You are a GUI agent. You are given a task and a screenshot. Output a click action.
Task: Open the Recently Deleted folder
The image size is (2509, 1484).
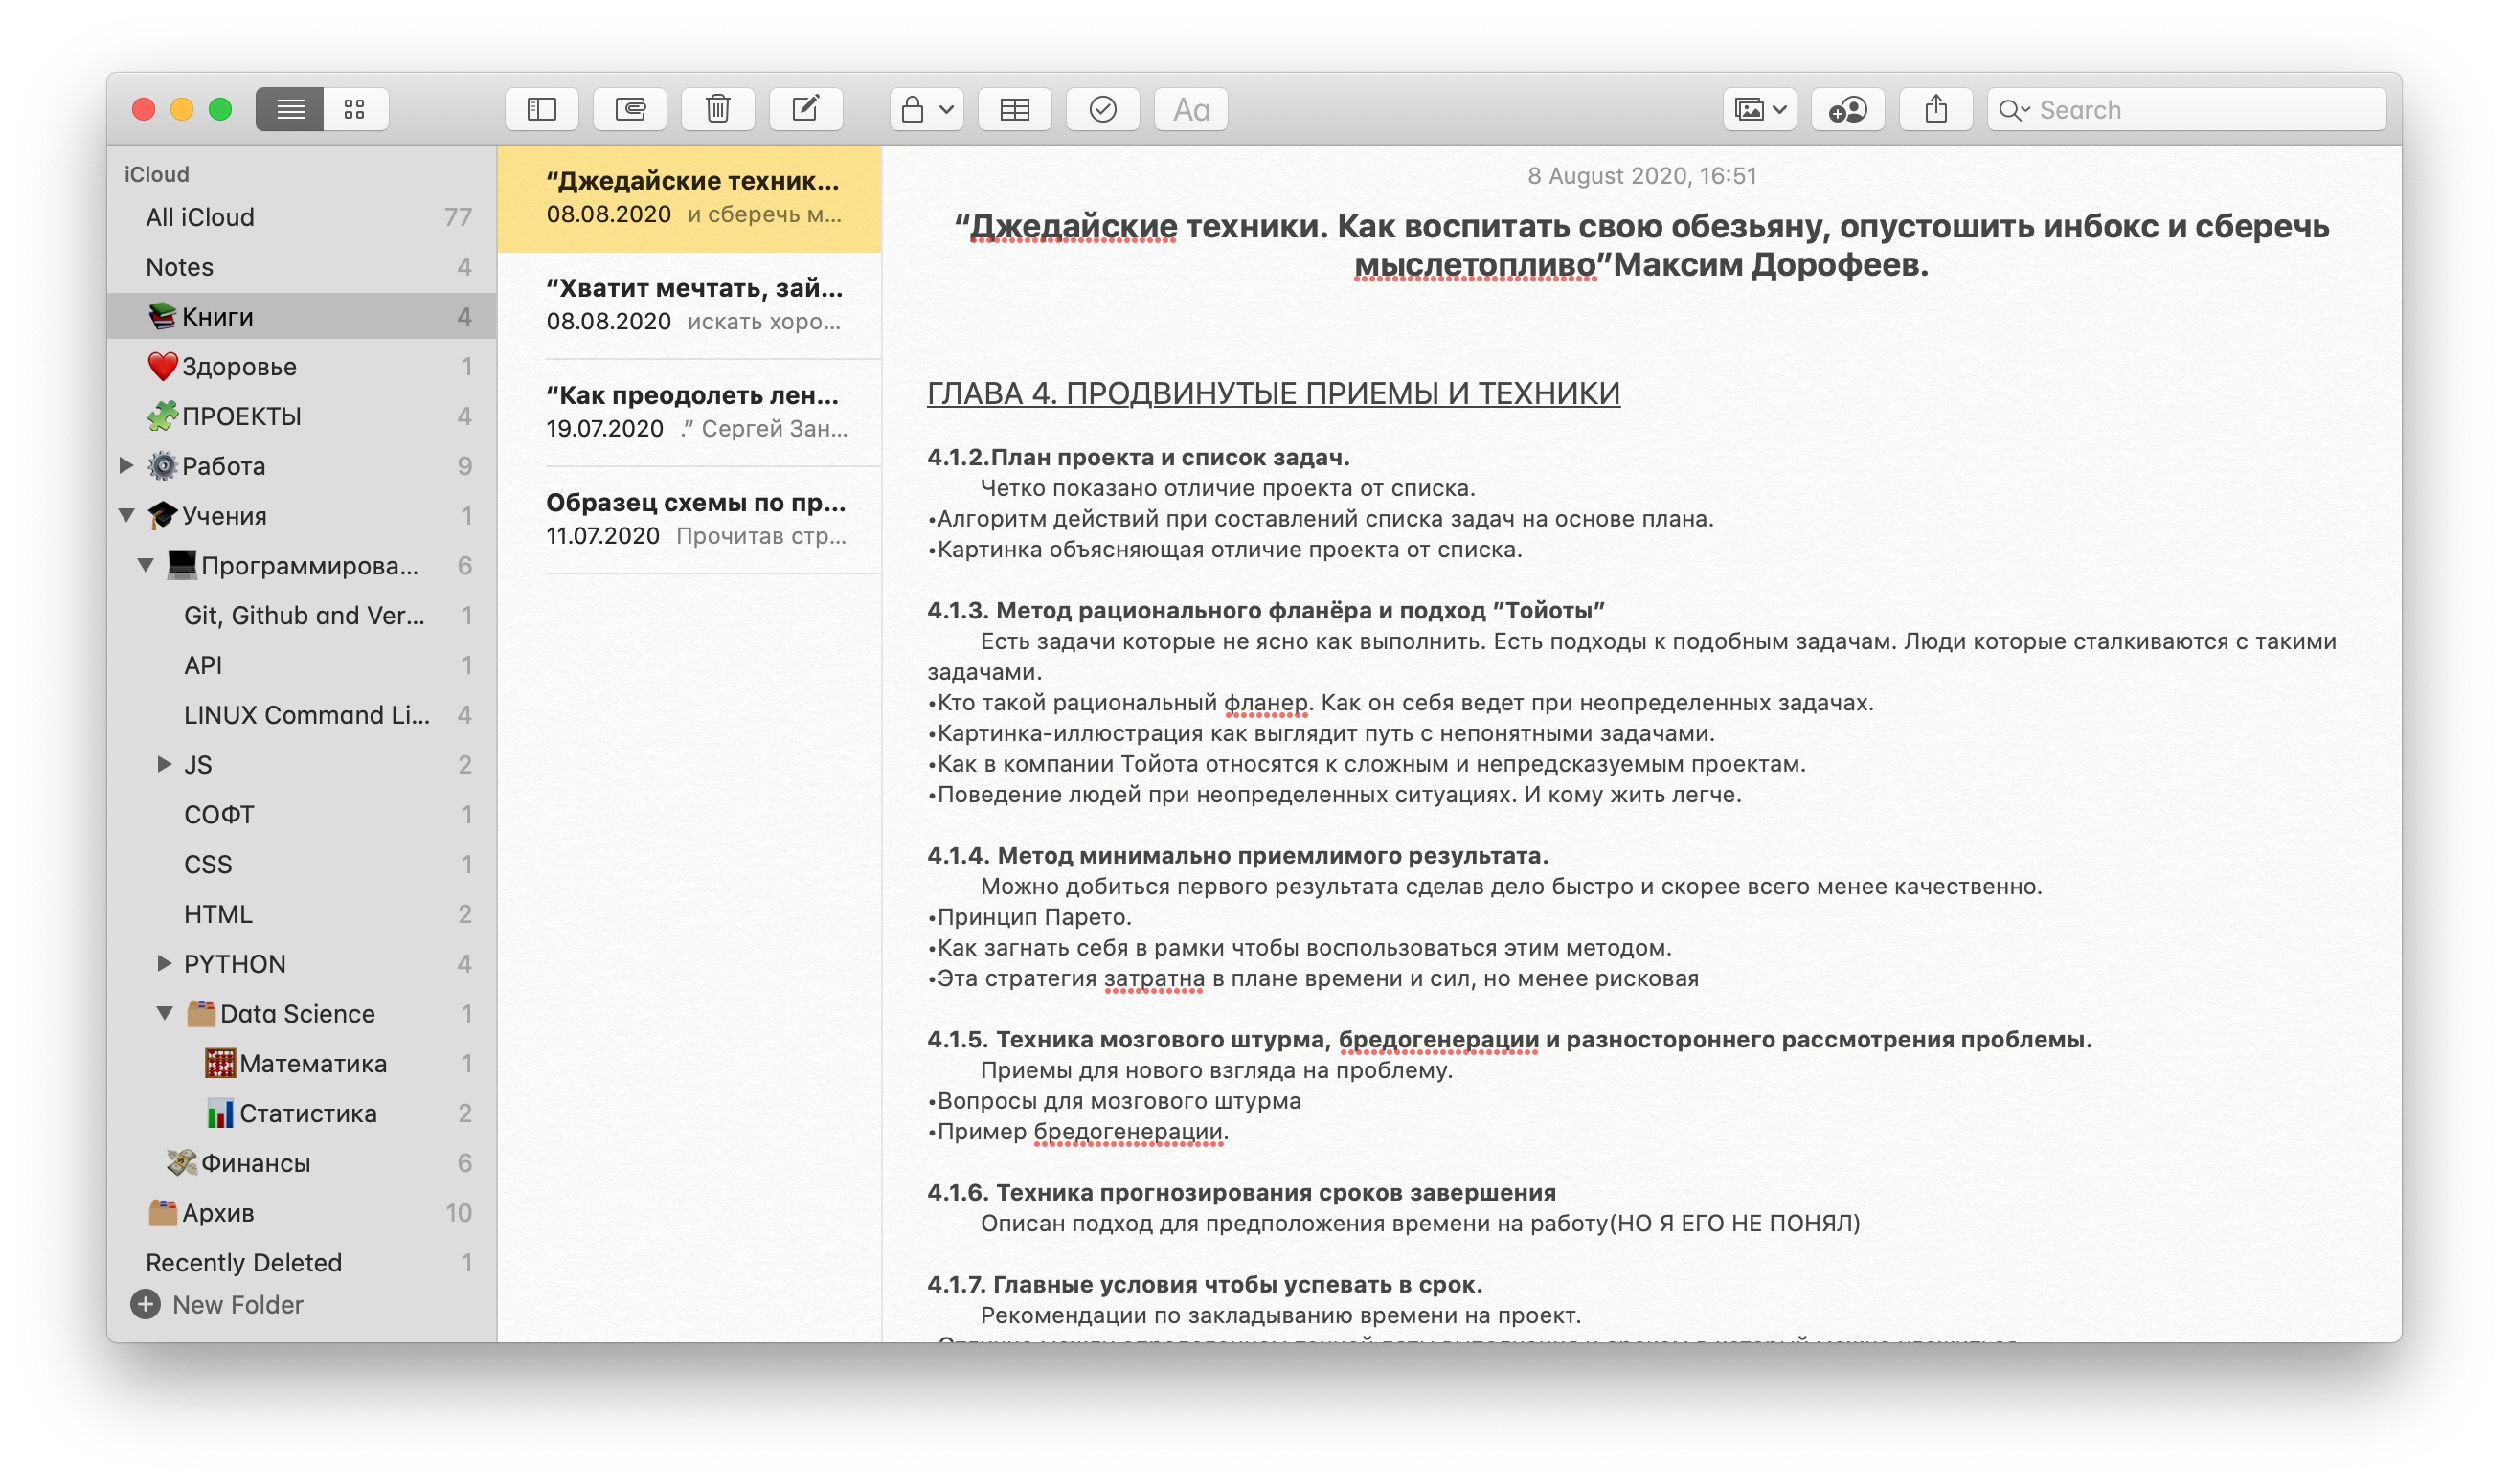pos(243,1262)
